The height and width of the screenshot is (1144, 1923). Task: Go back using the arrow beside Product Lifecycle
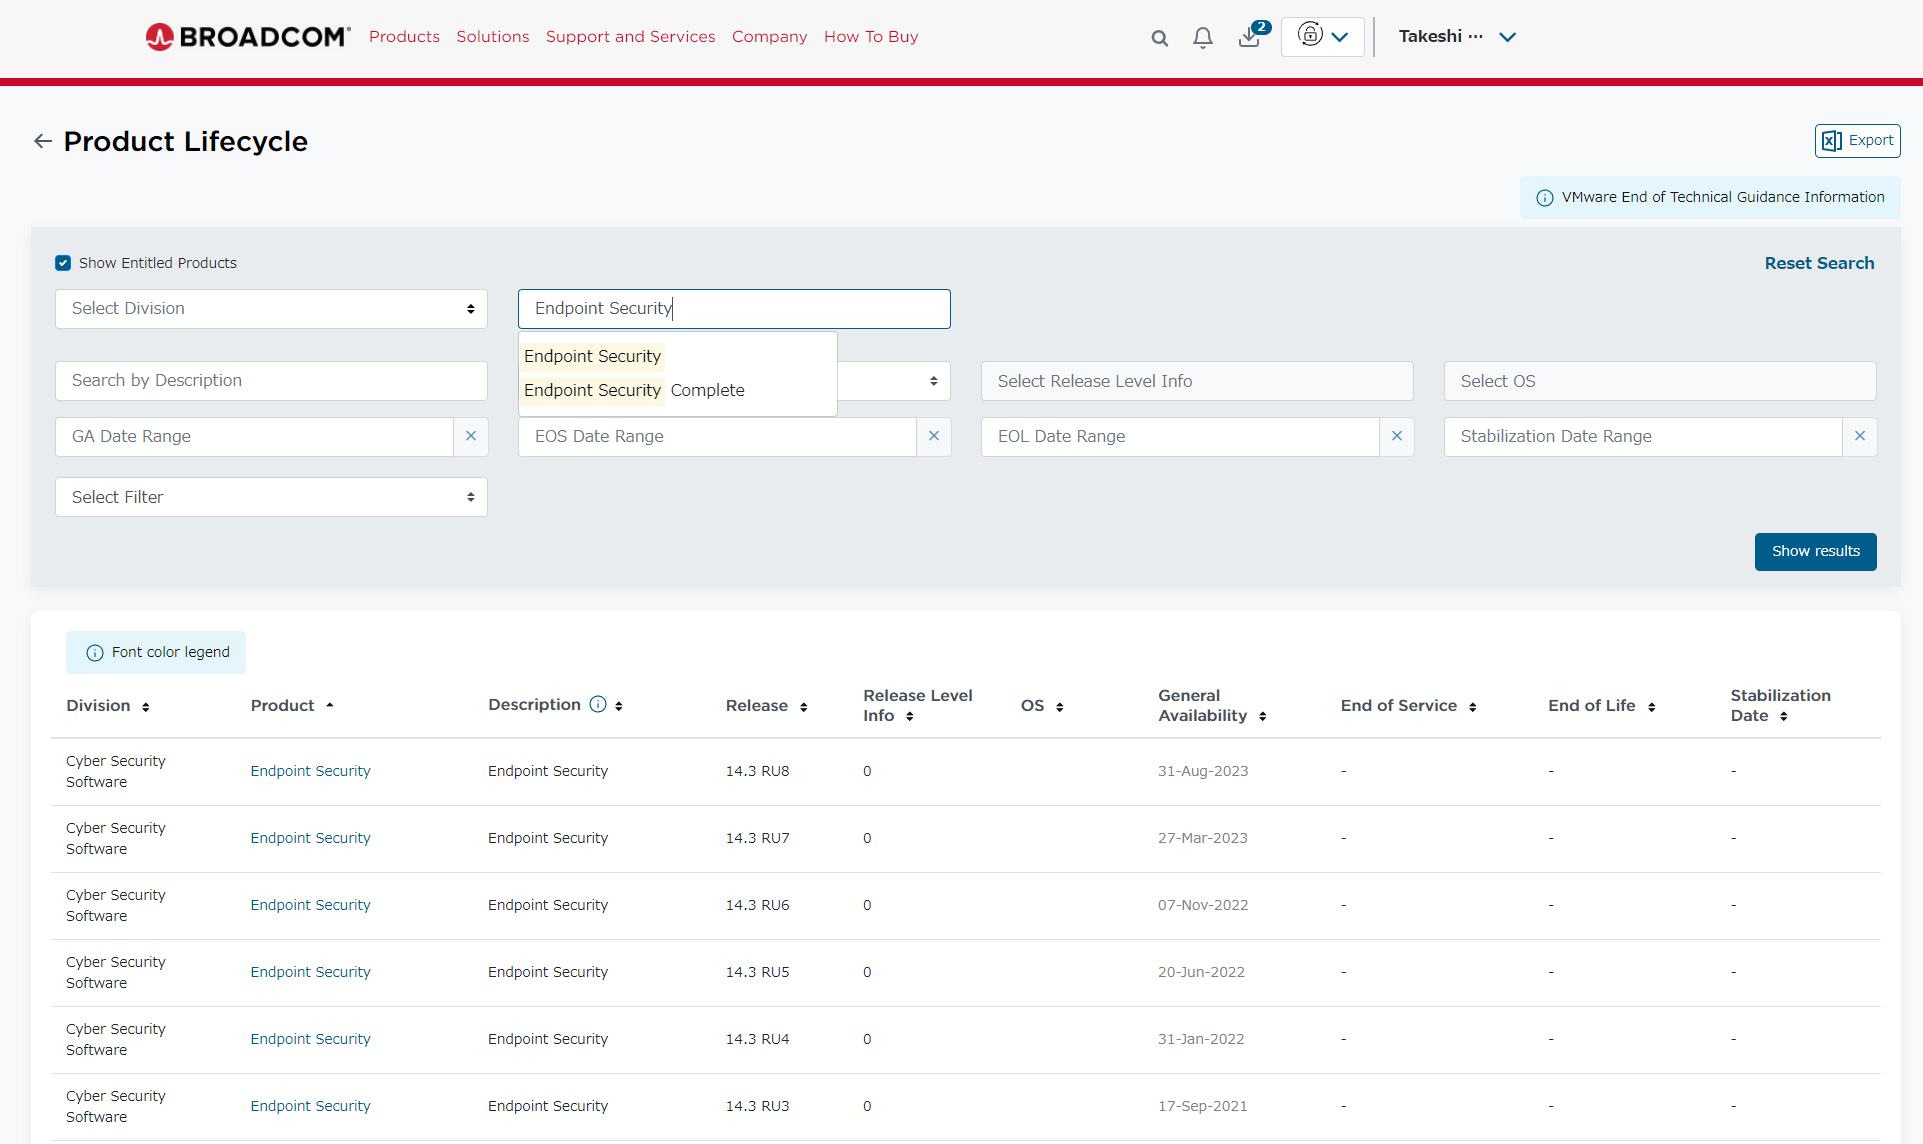pos(43,141)
